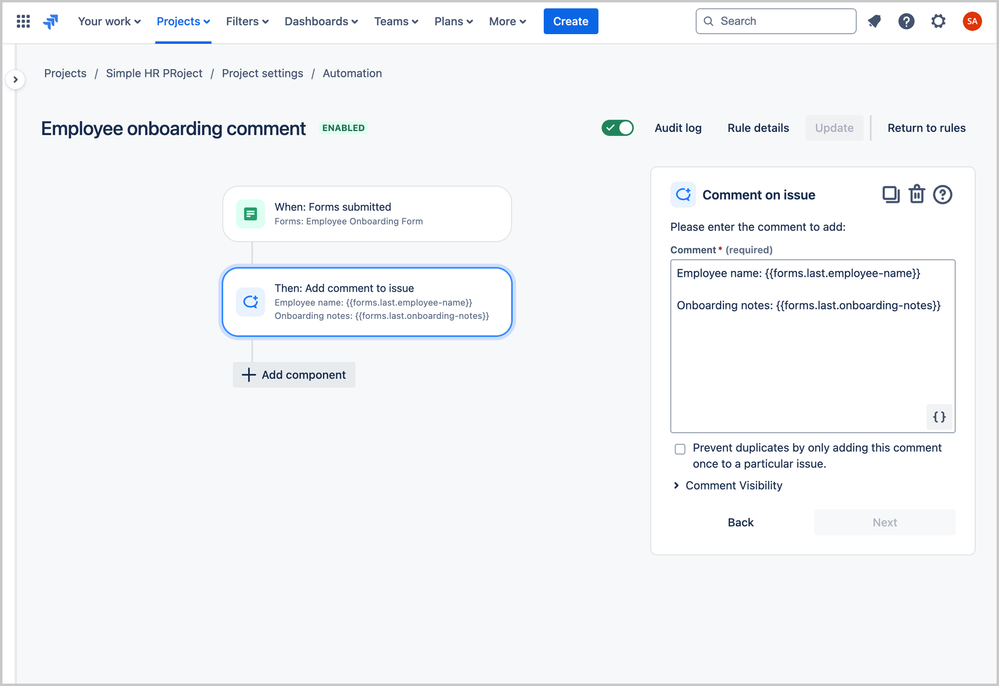Viewport: 999px width, 686px height.
Task: Click the Jira logo icon
Action: pyautogui.click(x=50, y=22)
